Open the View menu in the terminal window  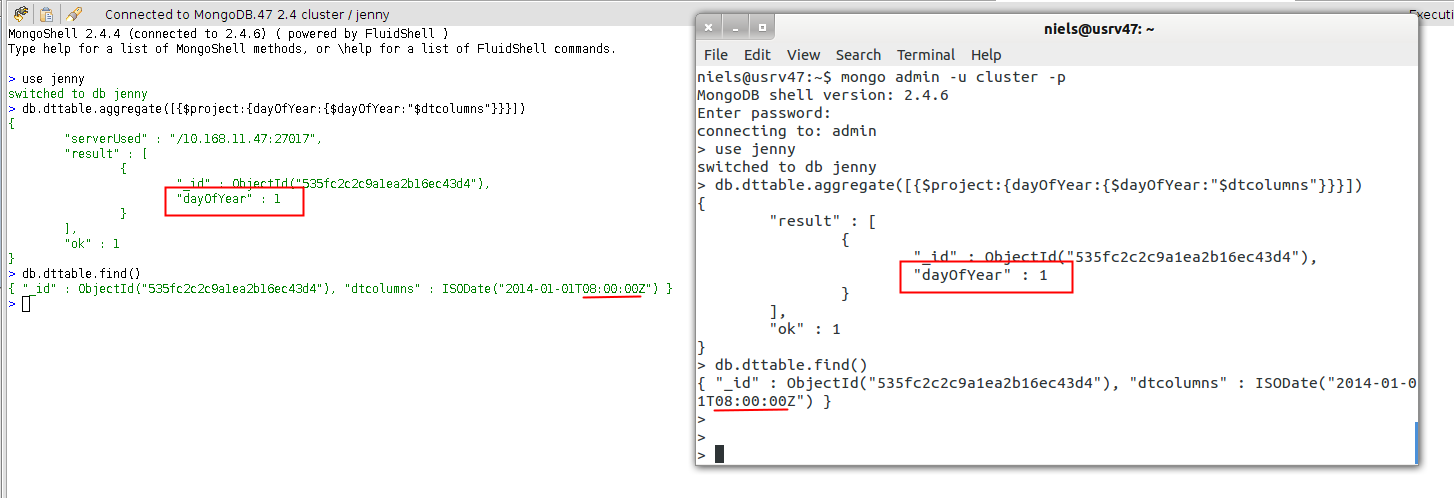803,55
